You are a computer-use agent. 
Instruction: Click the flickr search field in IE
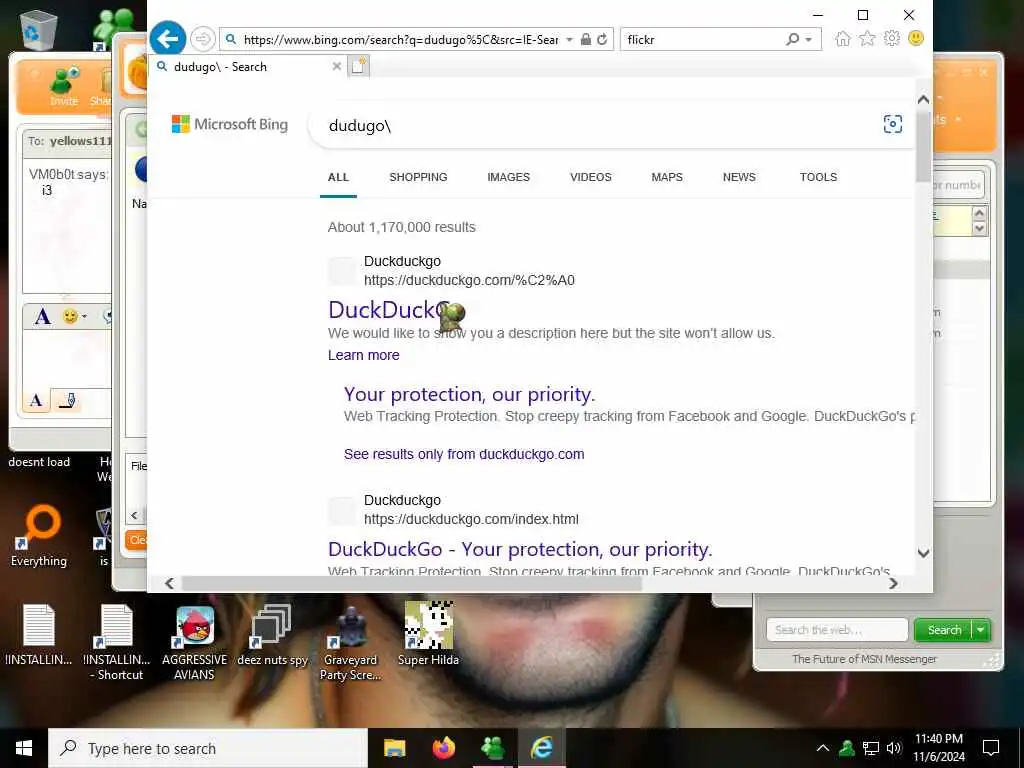(702, 40)
